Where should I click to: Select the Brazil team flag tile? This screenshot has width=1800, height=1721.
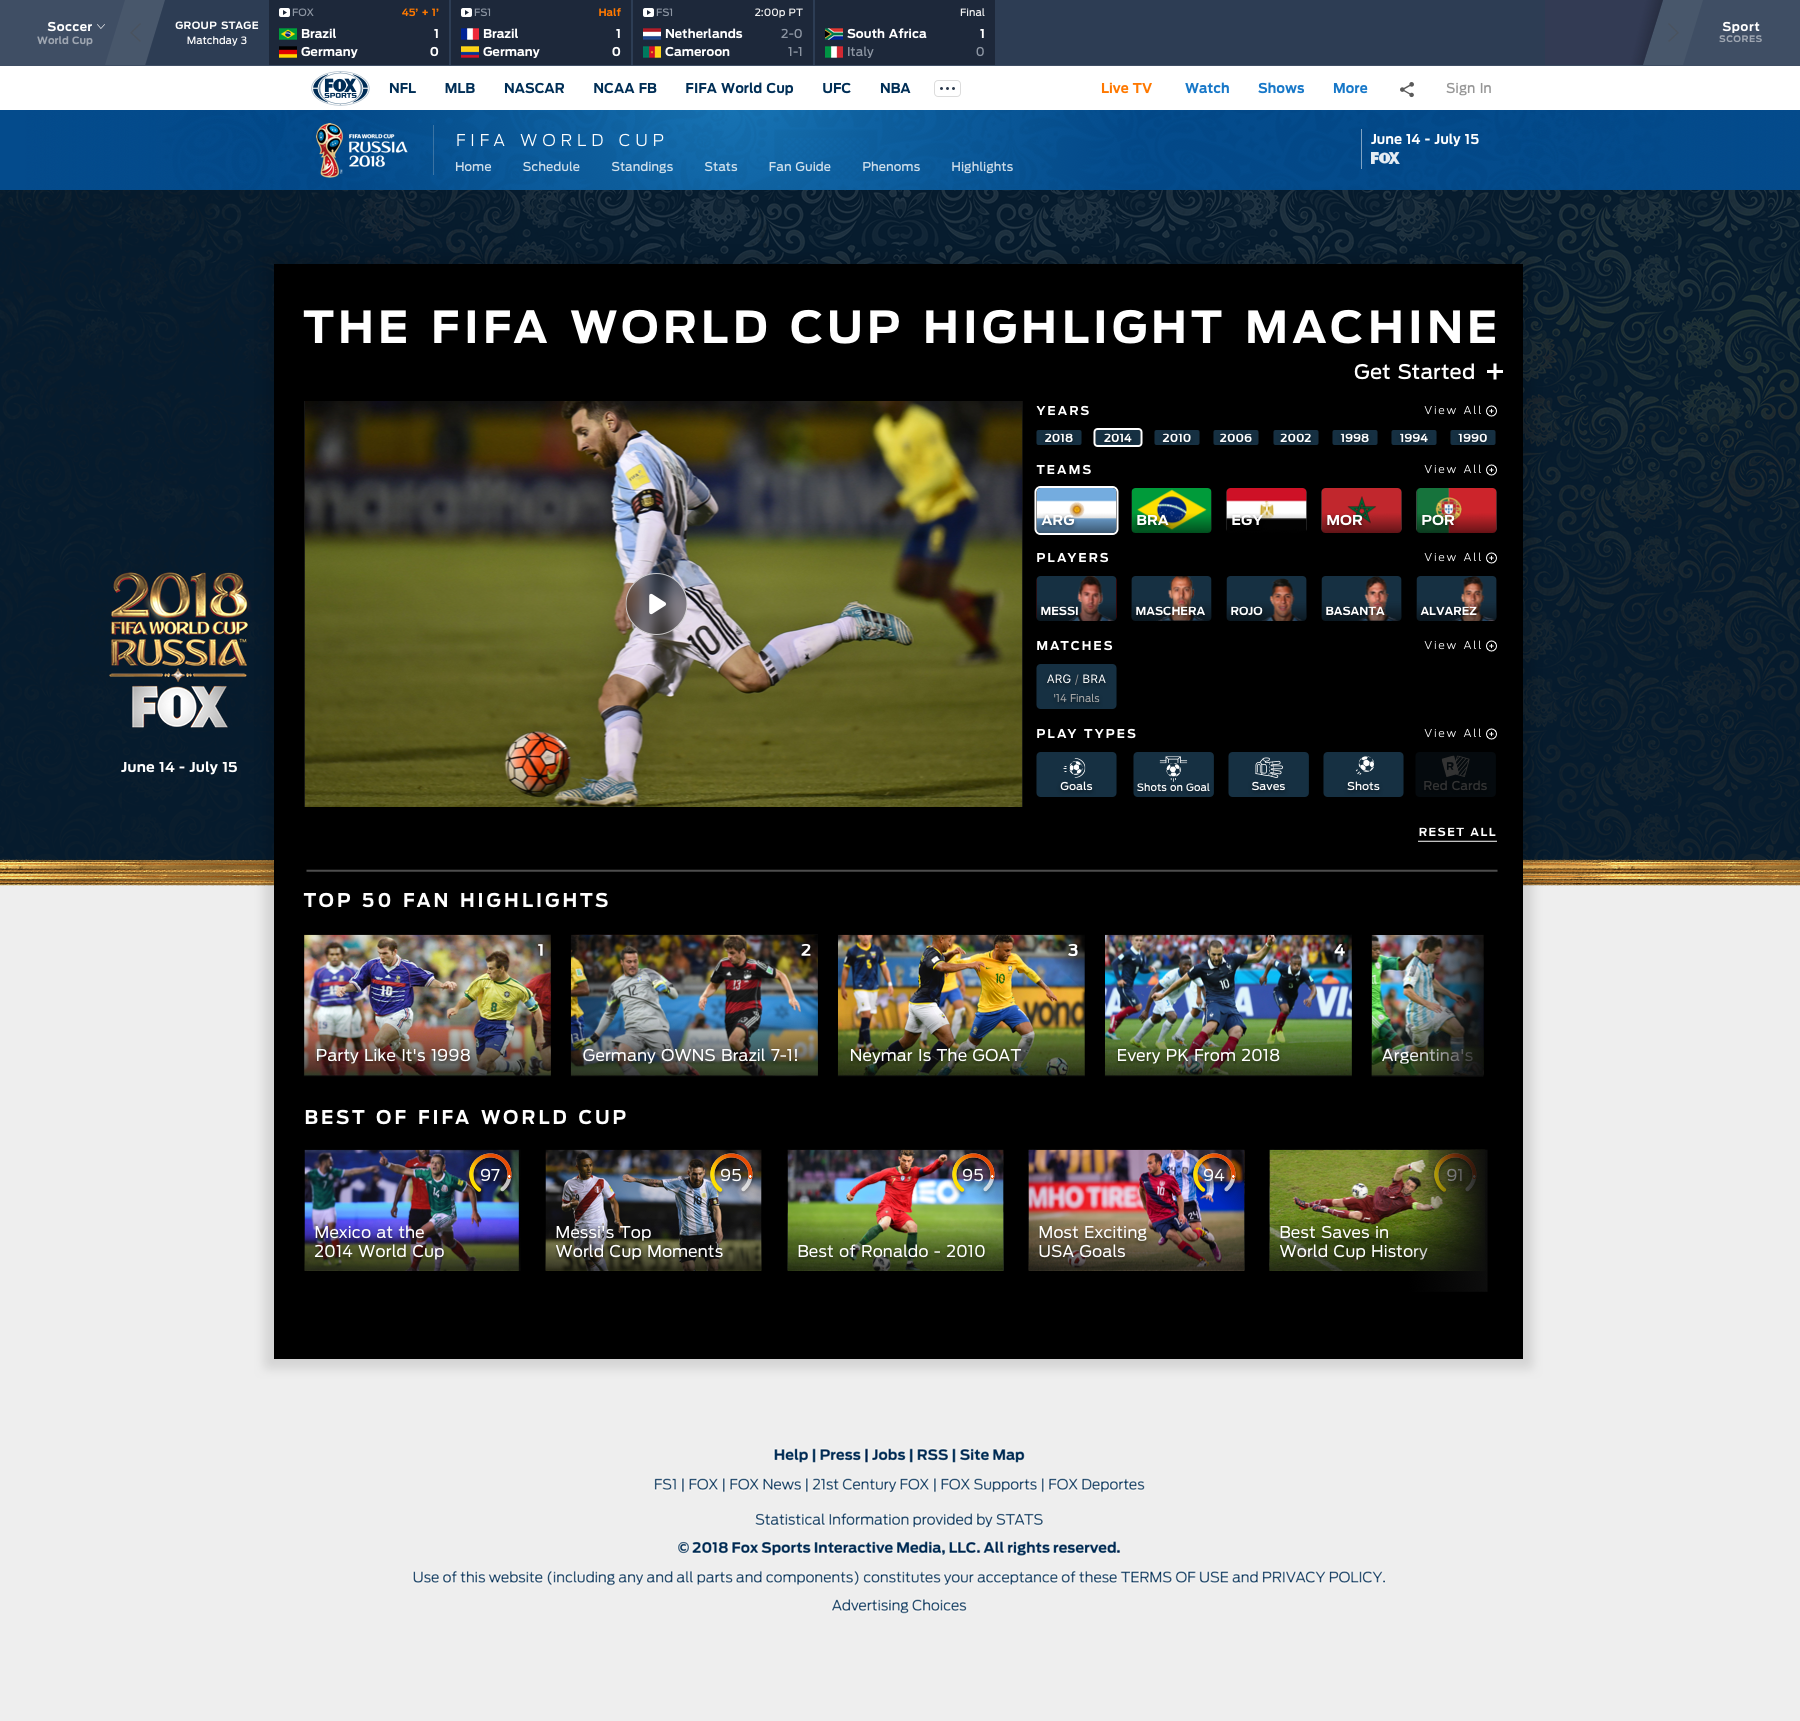click(1171, 510)
